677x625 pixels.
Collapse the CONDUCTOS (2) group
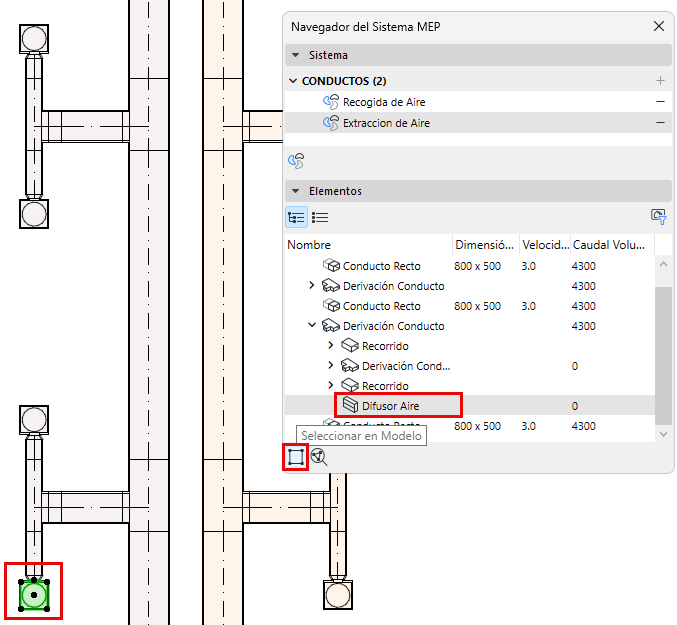click(293, 81)
